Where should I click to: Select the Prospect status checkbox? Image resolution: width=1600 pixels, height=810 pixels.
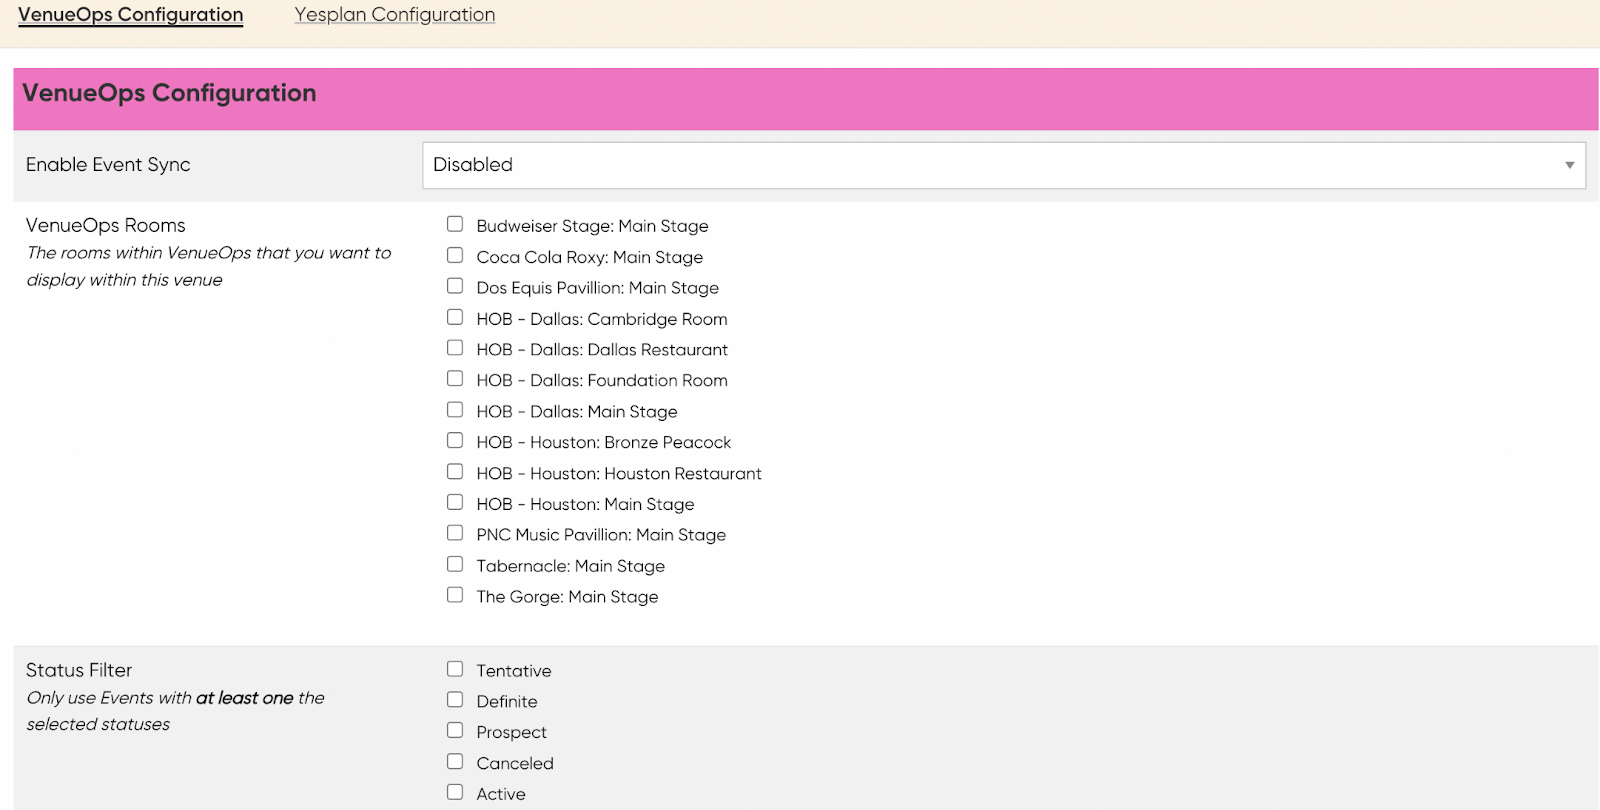(455, 730)
